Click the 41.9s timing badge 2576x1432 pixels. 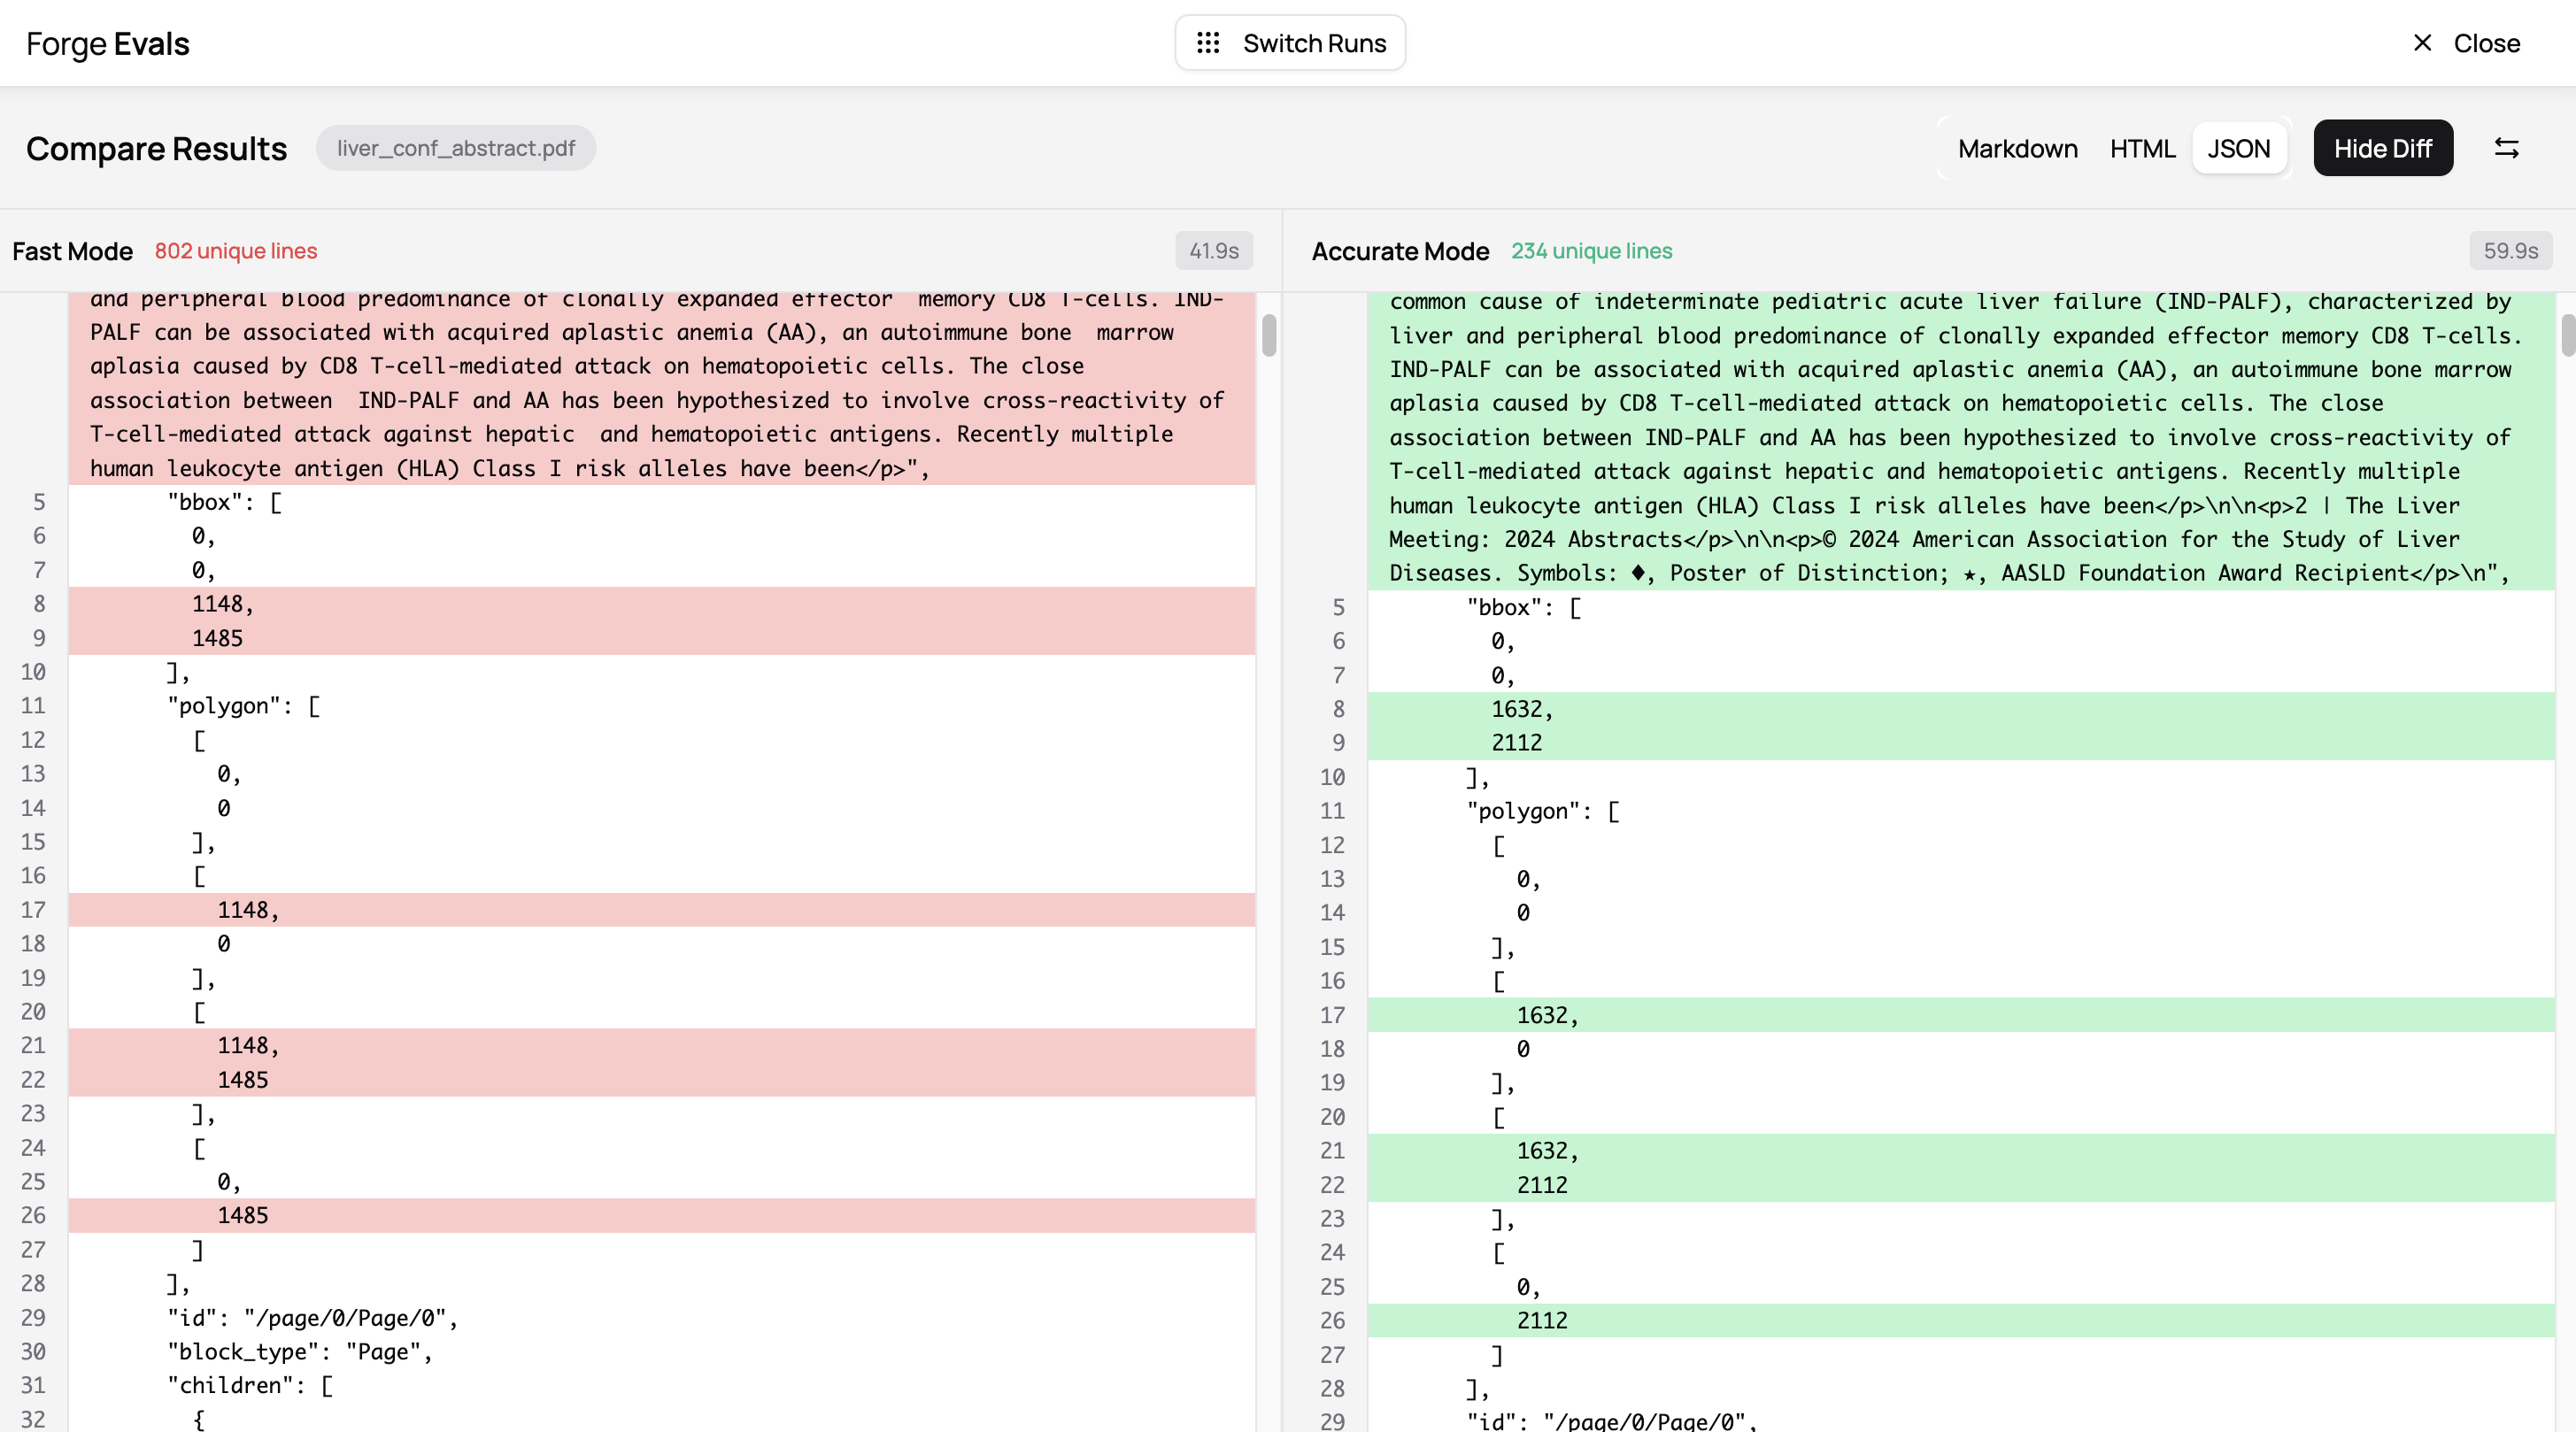[1214, 251]
